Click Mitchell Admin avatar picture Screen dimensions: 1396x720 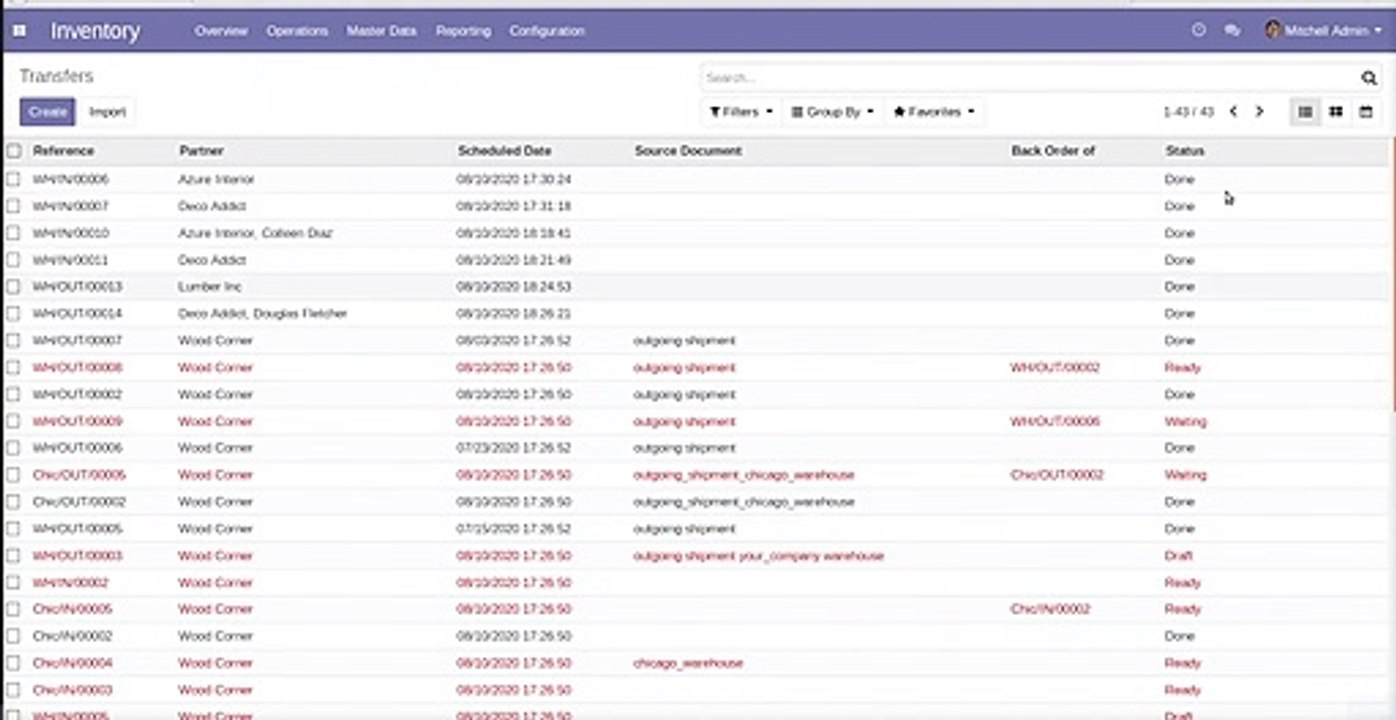1273,31
